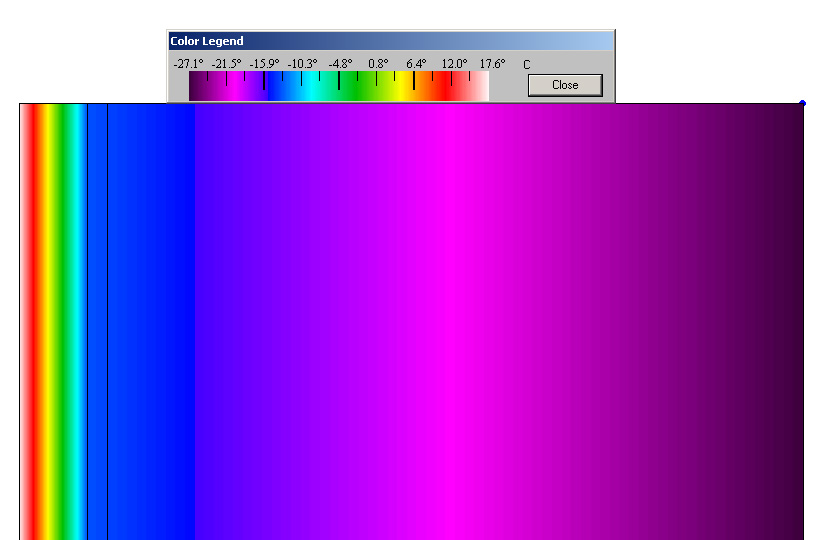Select the 12.0° label in legend

[454, 64]
